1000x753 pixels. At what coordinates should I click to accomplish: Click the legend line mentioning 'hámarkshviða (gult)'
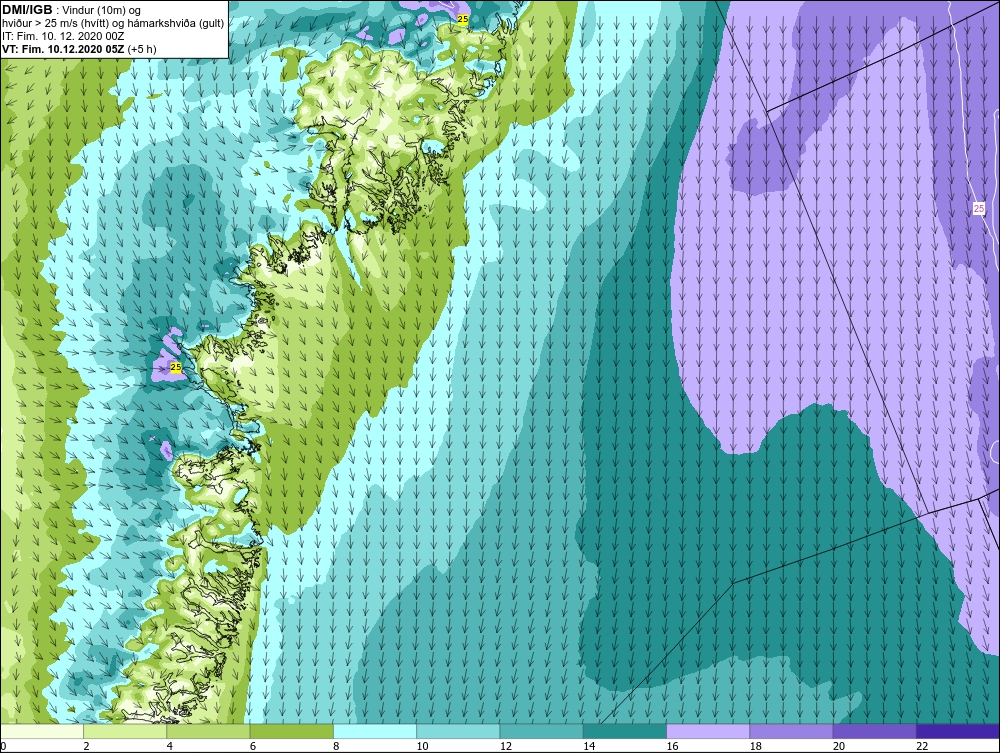(113, 23)
